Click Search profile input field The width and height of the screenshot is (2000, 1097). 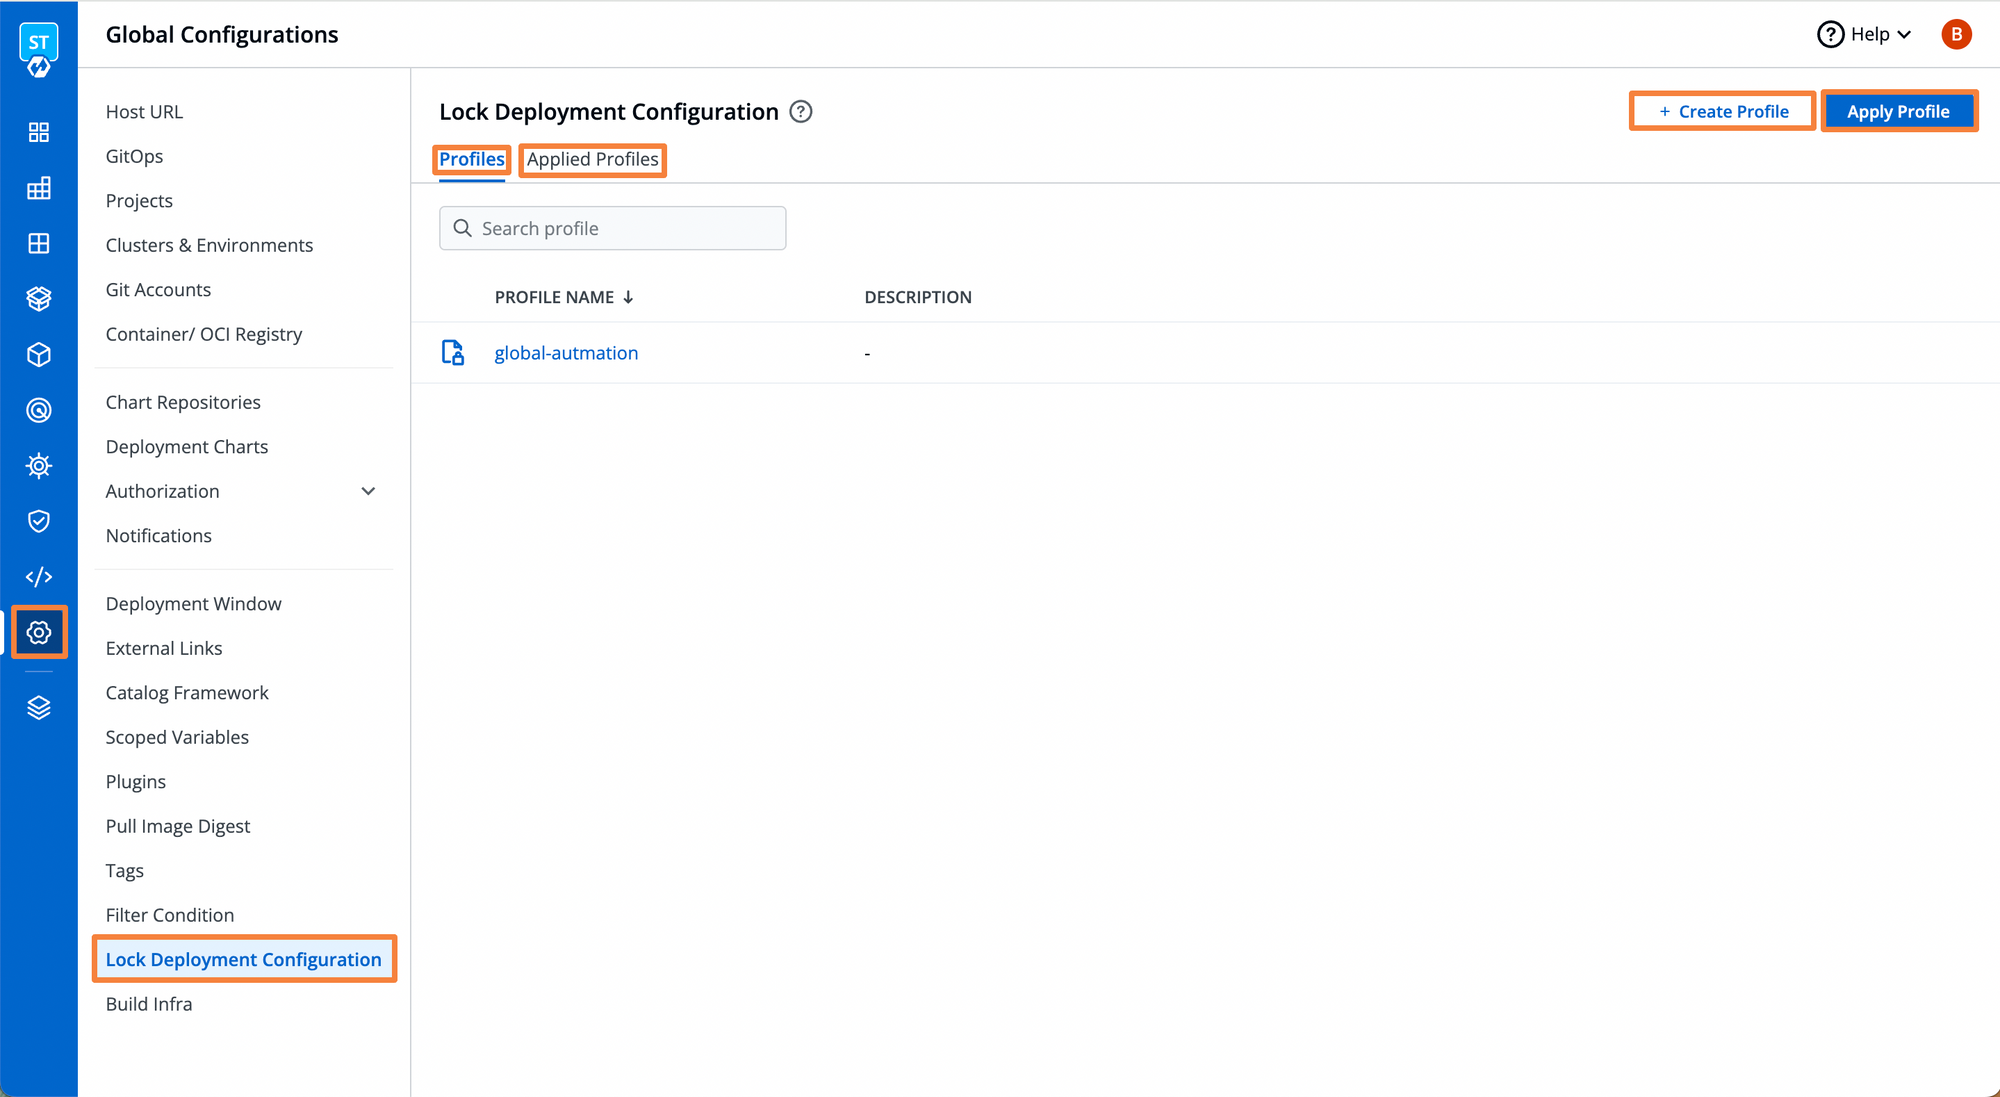click(x=612, y=227)
